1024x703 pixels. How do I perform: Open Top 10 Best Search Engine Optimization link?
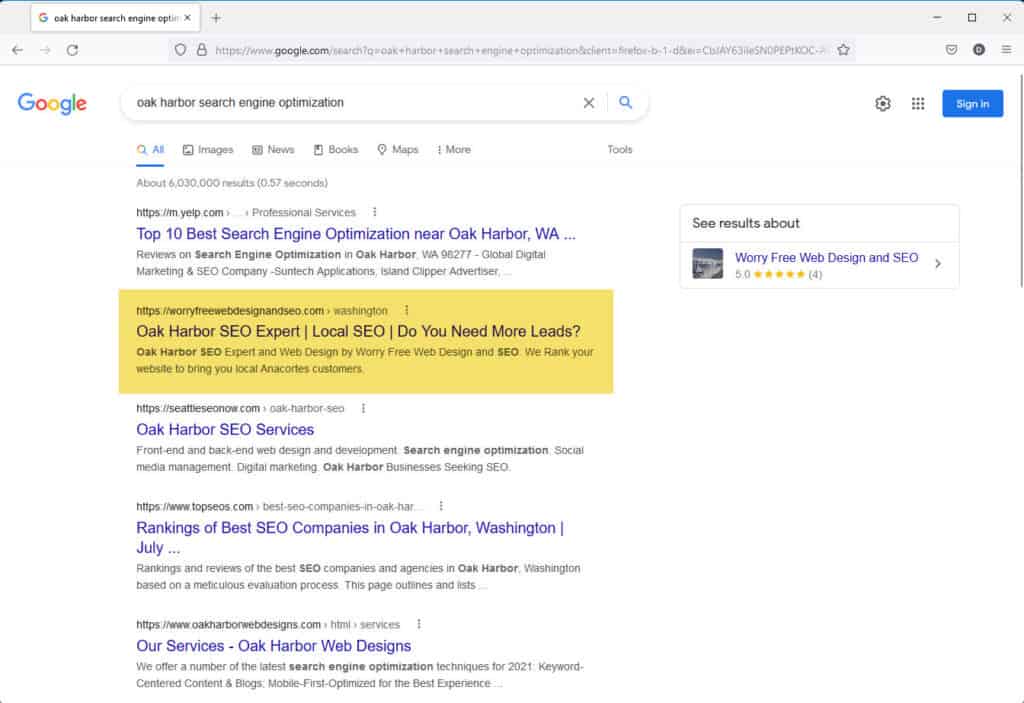click(x=356, y=234)
